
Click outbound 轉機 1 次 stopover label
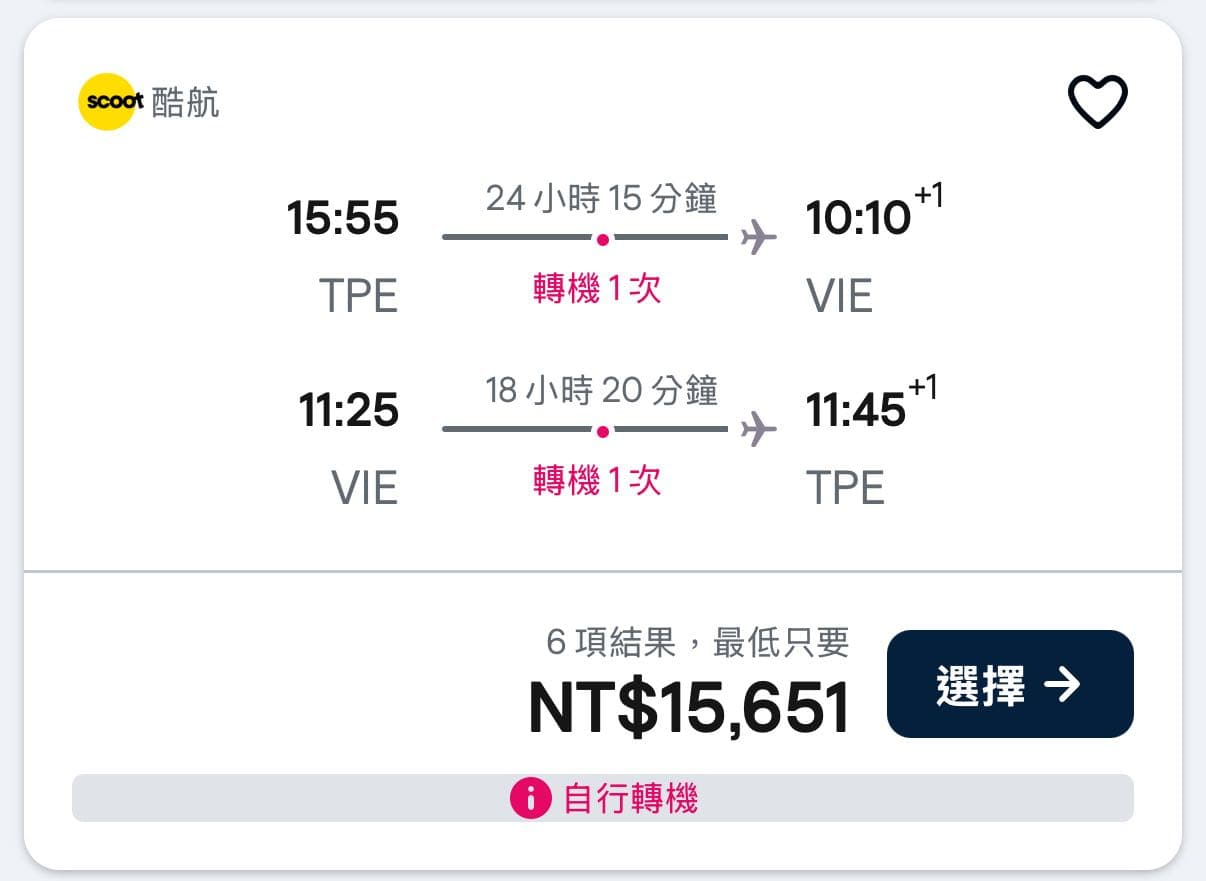597,290
